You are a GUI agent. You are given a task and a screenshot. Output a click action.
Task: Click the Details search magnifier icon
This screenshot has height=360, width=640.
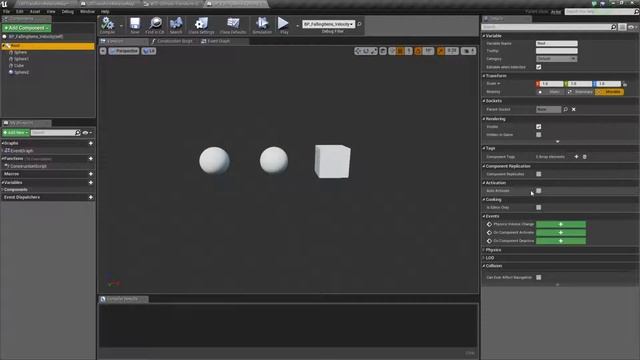613,27
